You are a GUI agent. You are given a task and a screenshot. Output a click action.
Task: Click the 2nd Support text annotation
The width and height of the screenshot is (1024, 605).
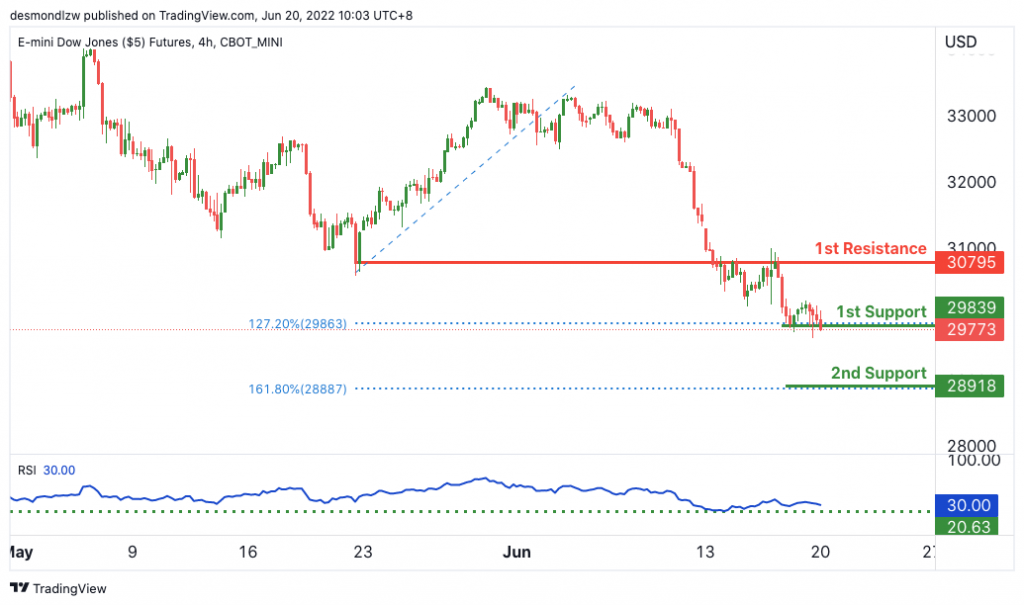click(878, 373)
